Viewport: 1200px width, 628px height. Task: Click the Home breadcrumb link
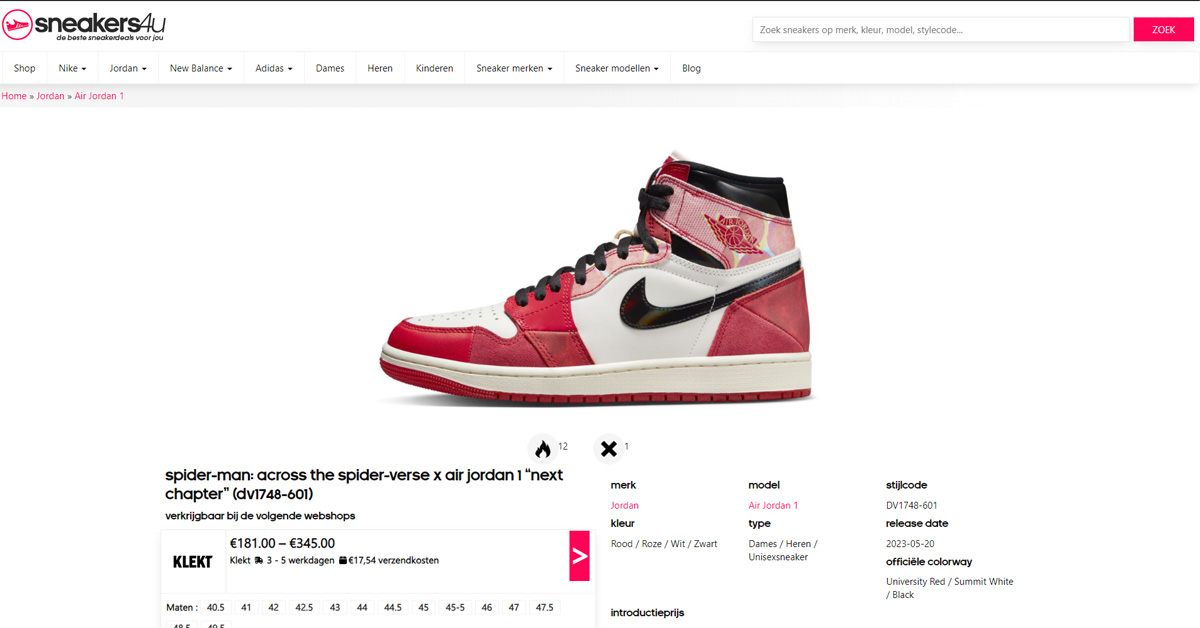point(14,96)
